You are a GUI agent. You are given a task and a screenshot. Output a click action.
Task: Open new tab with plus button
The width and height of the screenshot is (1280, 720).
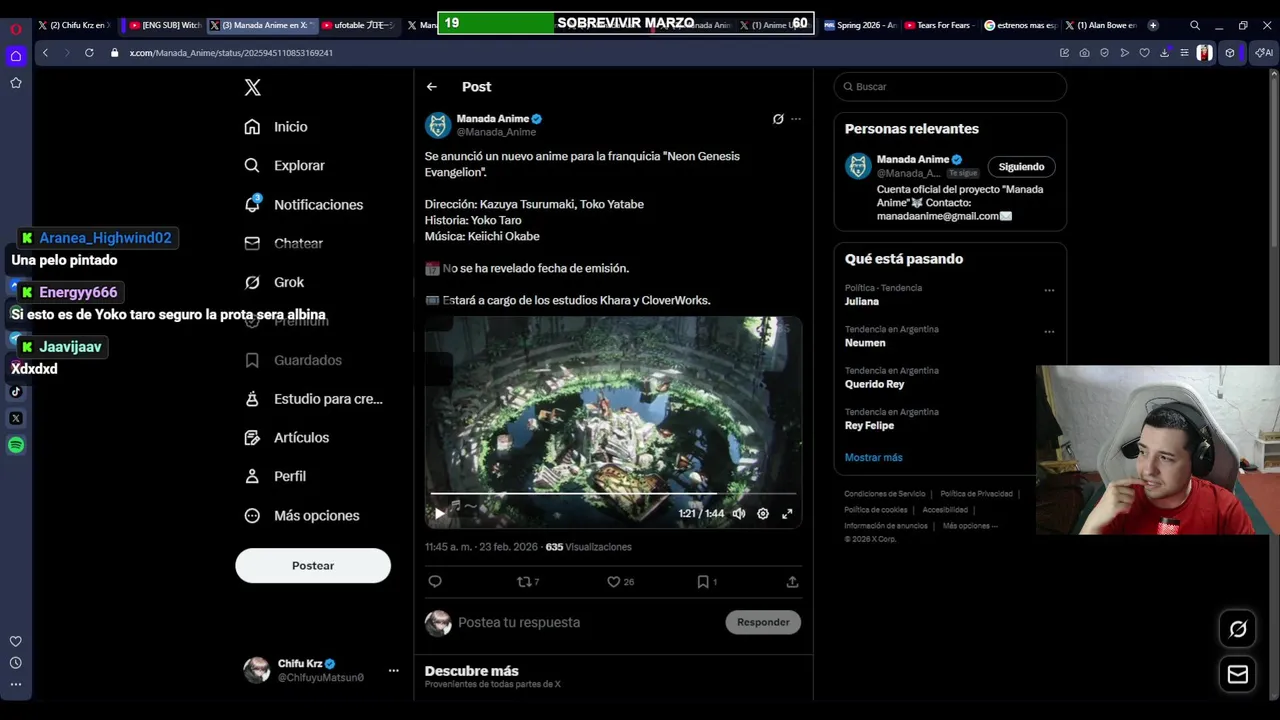pyautogui.click(x=1153, y=25)
